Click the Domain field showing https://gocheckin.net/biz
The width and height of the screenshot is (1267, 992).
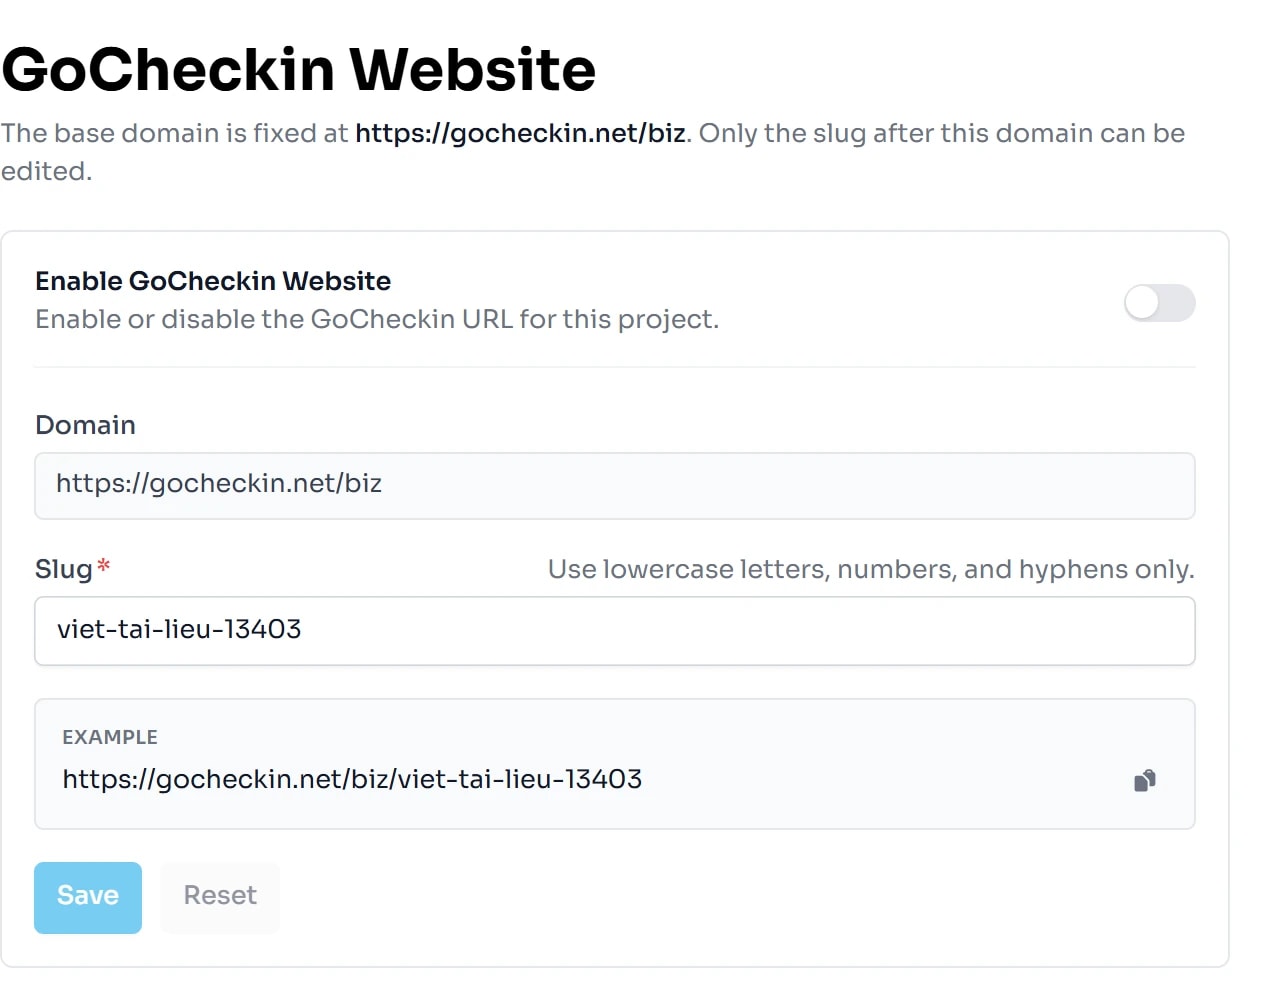615,486
